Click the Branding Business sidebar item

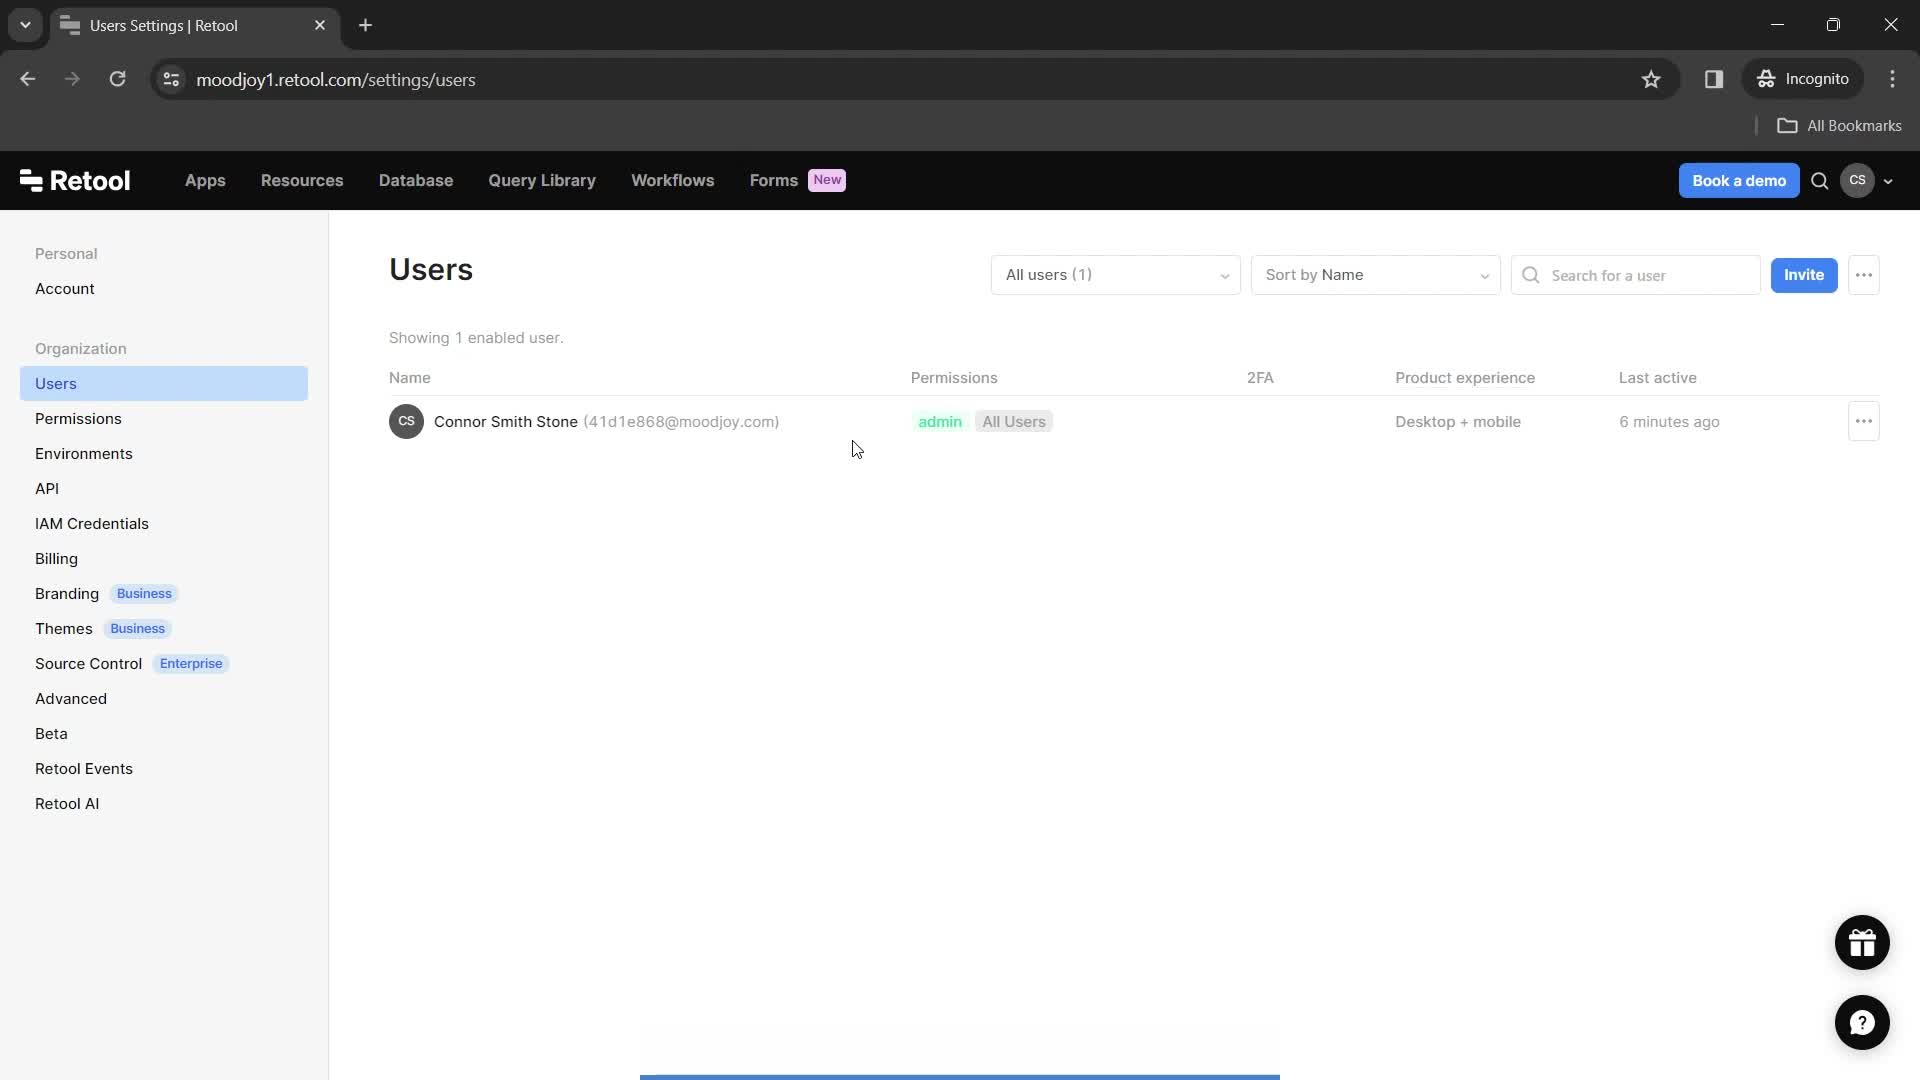(105, 592)
